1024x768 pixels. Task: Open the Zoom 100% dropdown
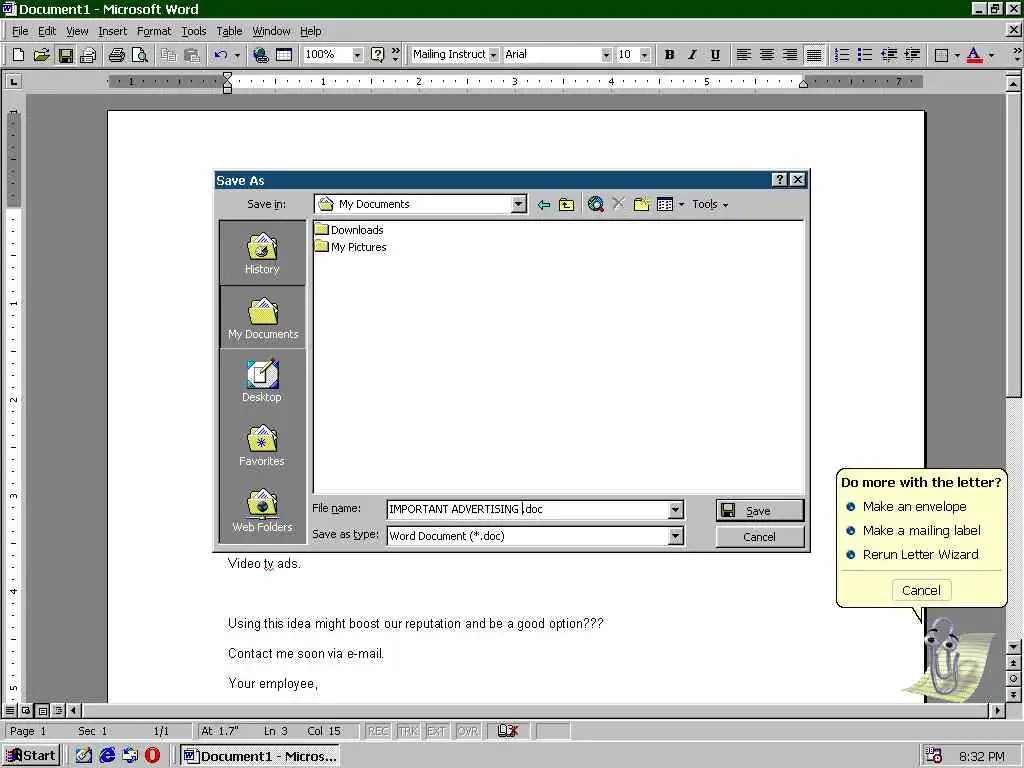coord(357,55)
